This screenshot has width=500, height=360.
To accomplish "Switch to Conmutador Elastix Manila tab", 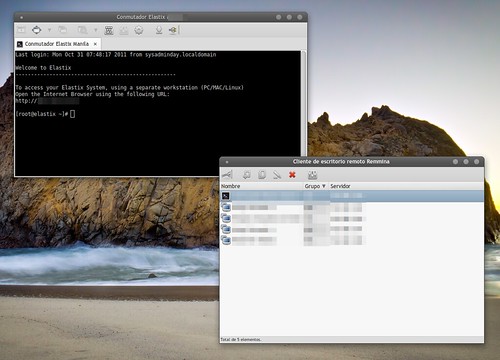I will (57, 44).
